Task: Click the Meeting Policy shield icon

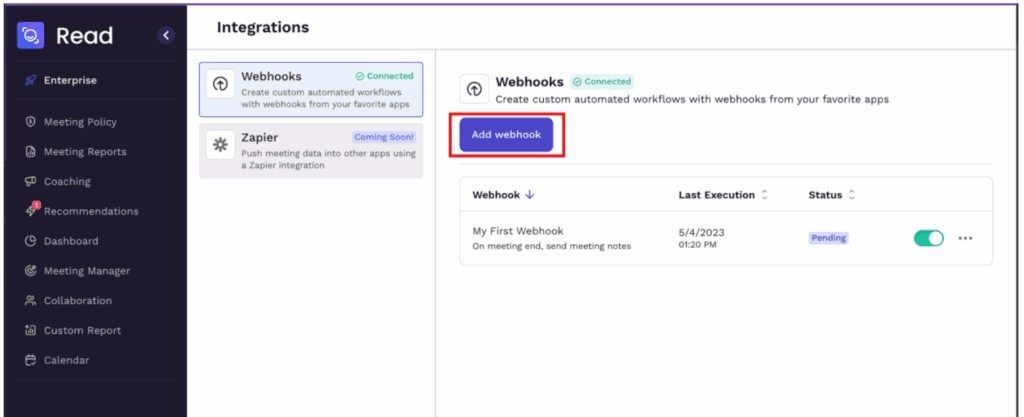Action: click(x=31, y=122)
